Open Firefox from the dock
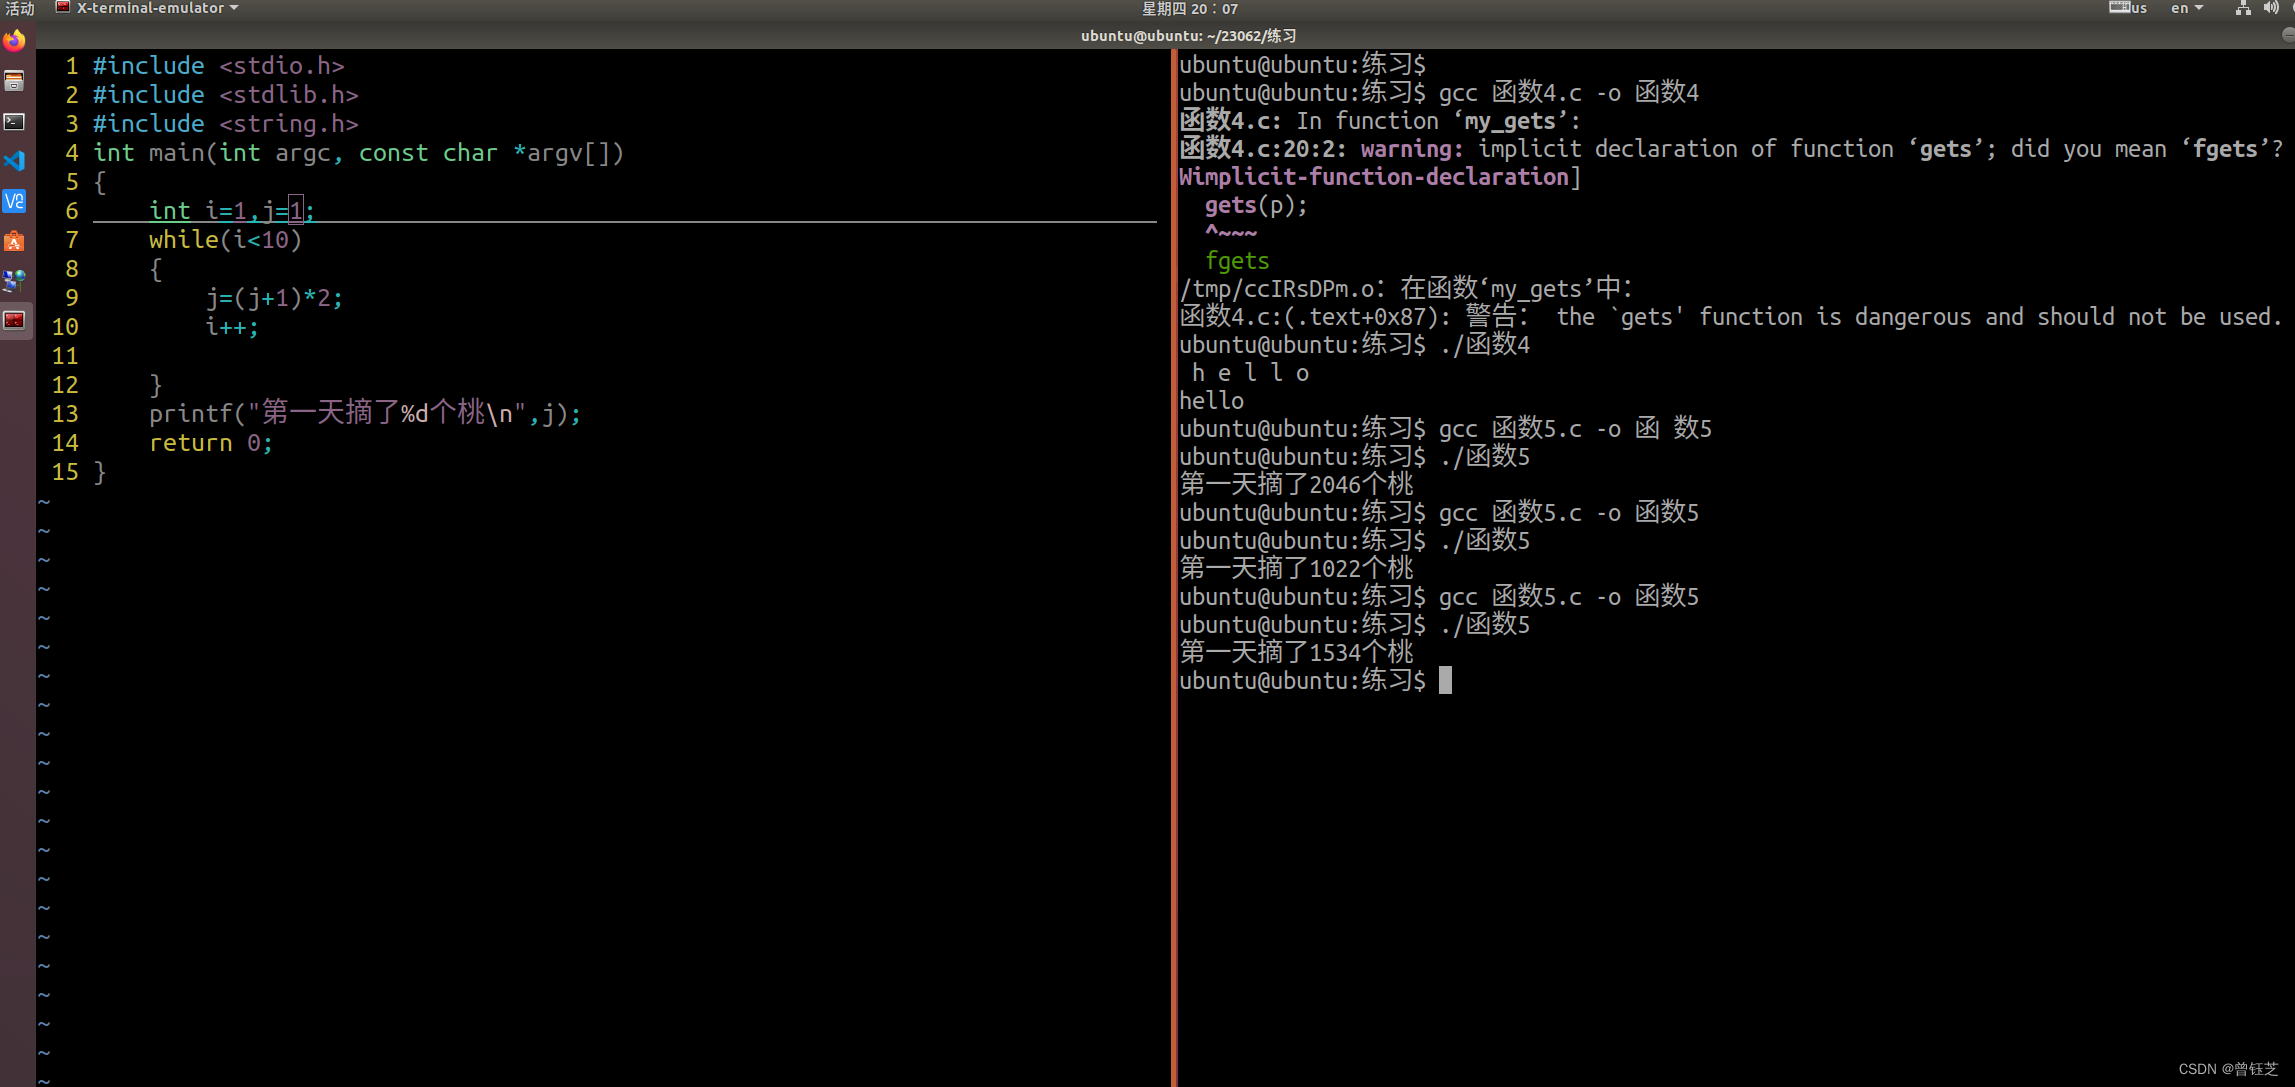This screenshot has height=1087, width=2295. pos(14,41)
